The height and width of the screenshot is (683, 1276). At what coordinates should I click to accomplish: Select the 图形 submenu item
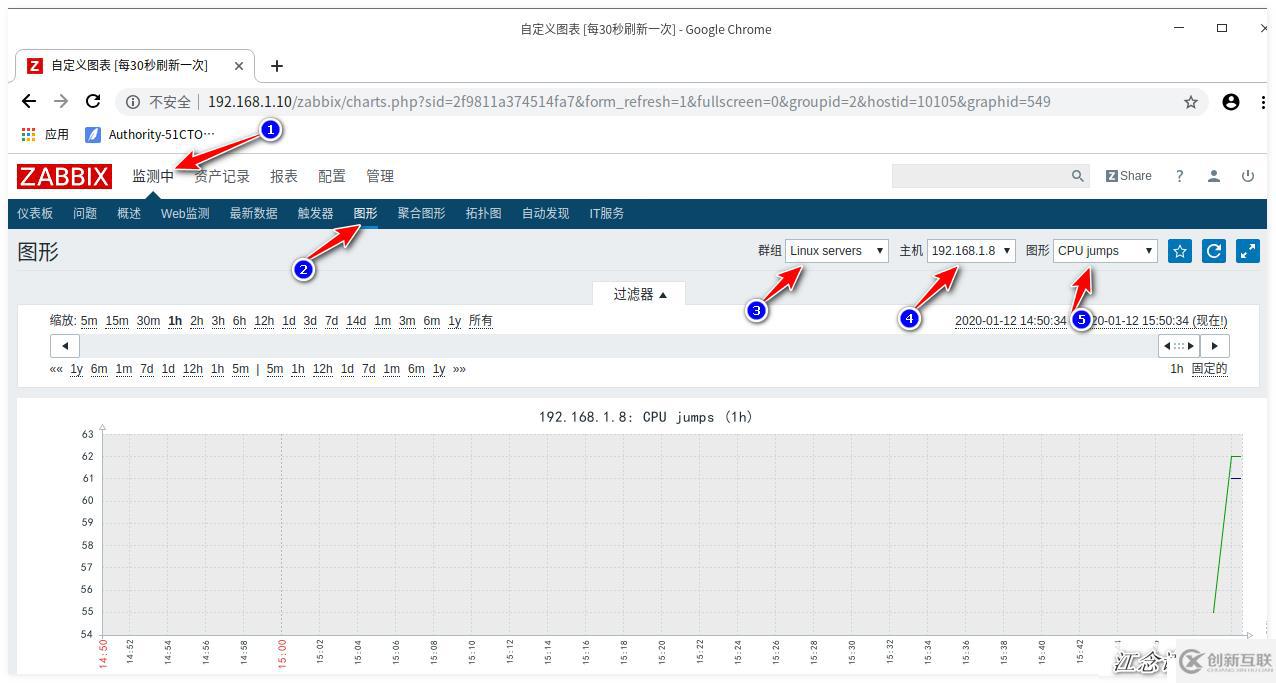point(366,214)
